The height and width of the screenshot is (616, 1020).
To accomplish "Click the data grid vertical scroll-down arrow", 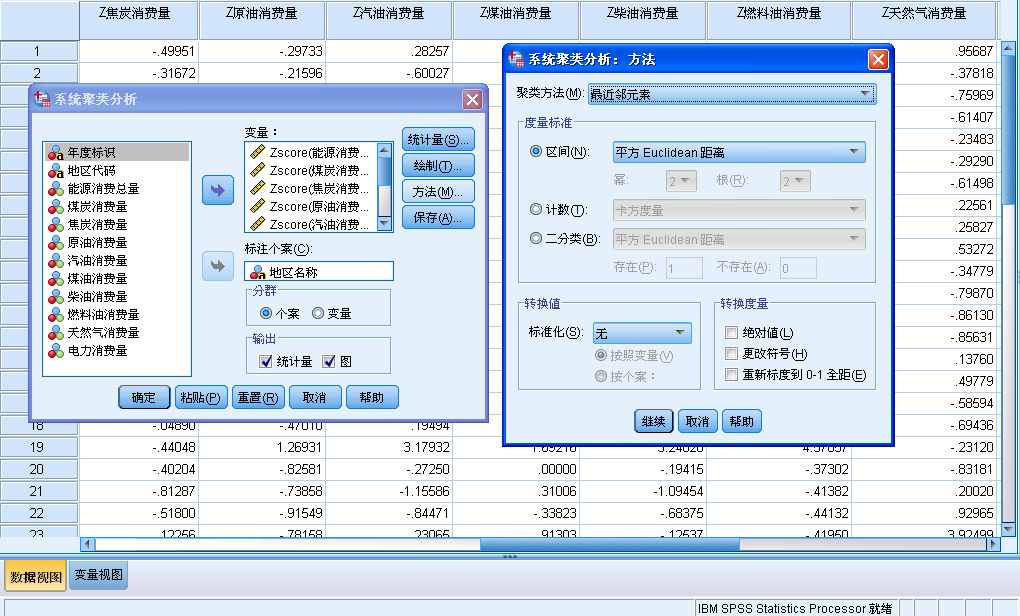I will coord(1009,529).
